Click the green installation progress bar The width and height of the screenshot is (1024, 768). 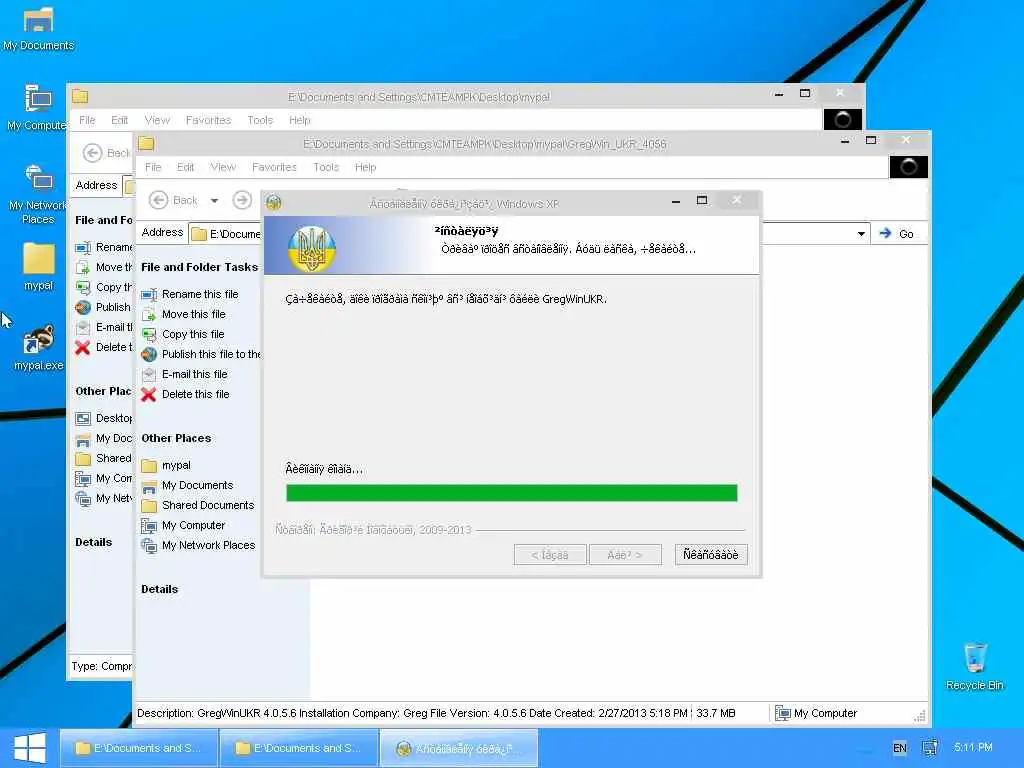coord(511,492)
